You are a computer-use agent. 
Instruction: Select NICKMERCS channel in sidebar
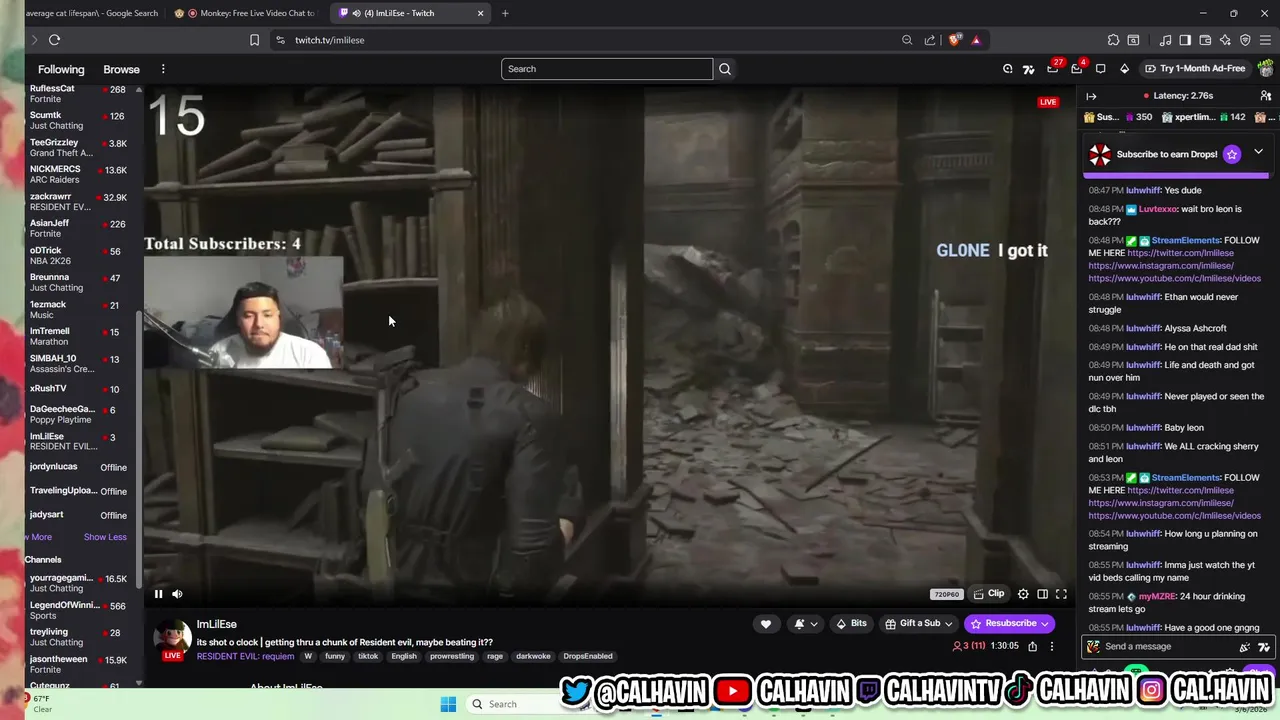(x=78, y=175)
